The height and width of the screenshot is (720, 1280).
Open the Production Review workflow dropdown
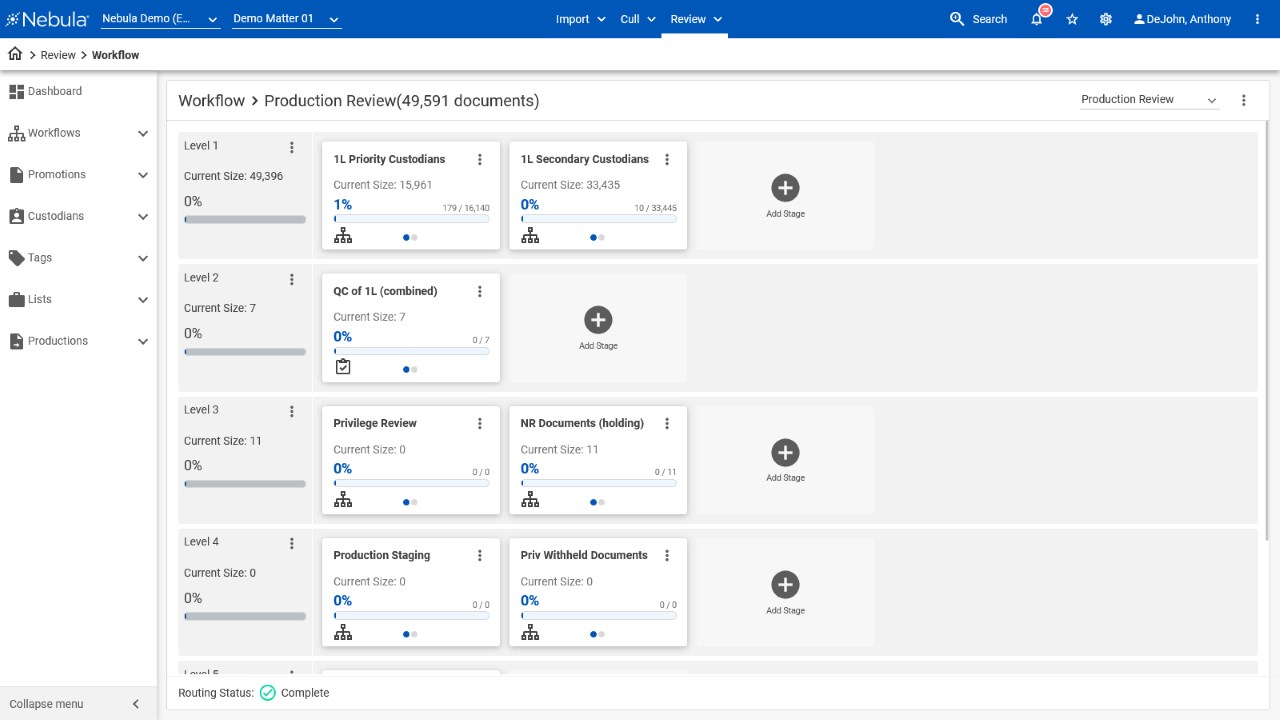pos(1149,100)
